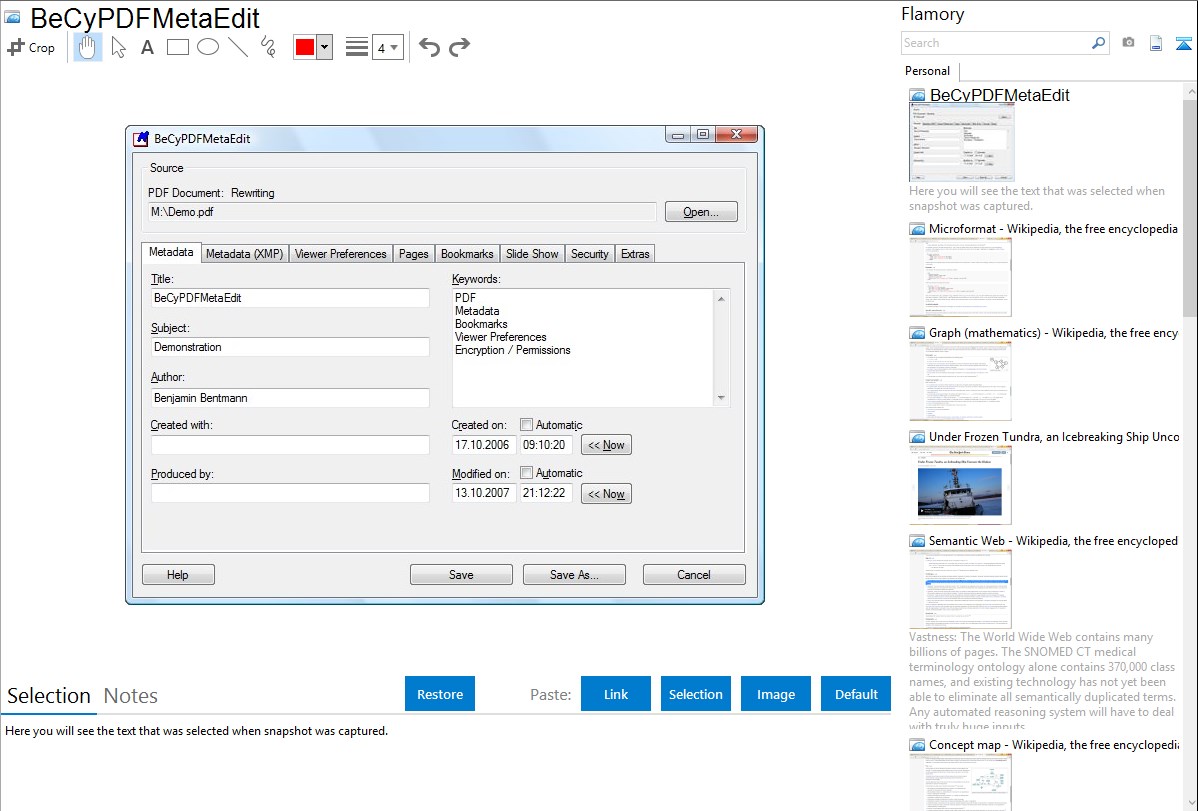Toggle the Automatic checkbox for Modified on
Screen dimensions: 1198x811
[526, 472]
